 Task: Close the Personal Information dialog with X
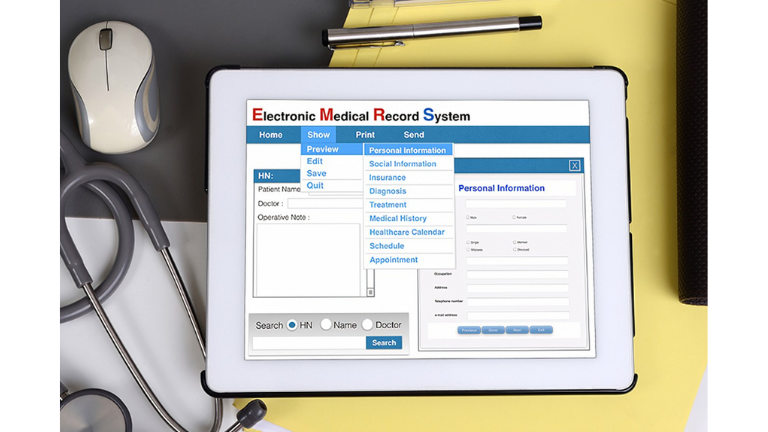pyautogui.click(x=574, y=166)
